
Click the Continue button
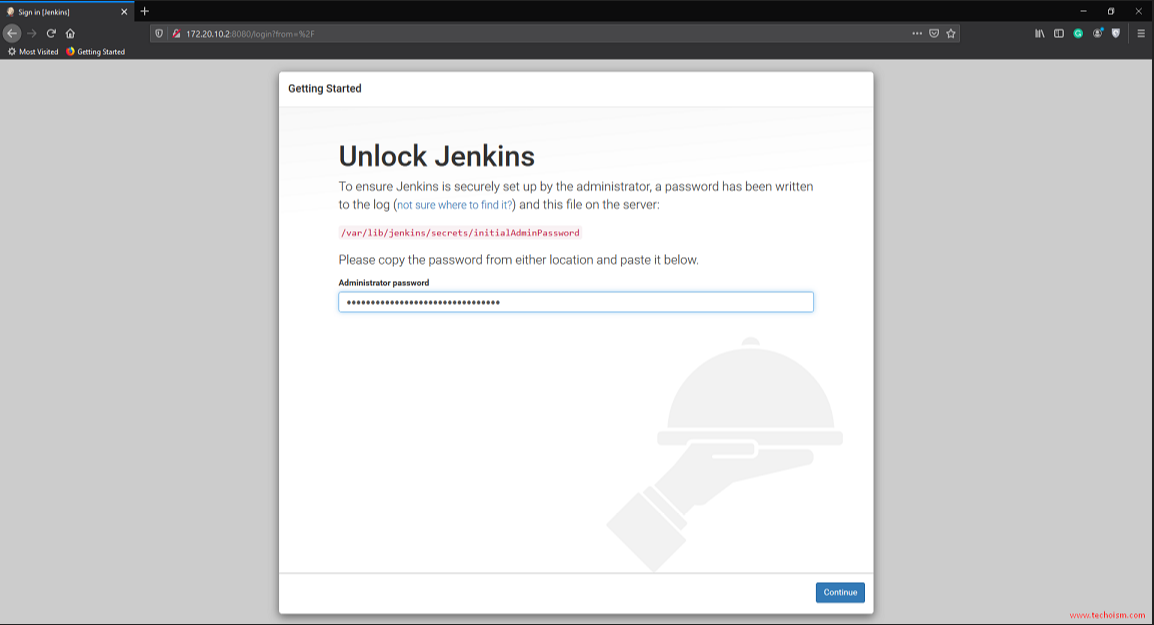840,593
